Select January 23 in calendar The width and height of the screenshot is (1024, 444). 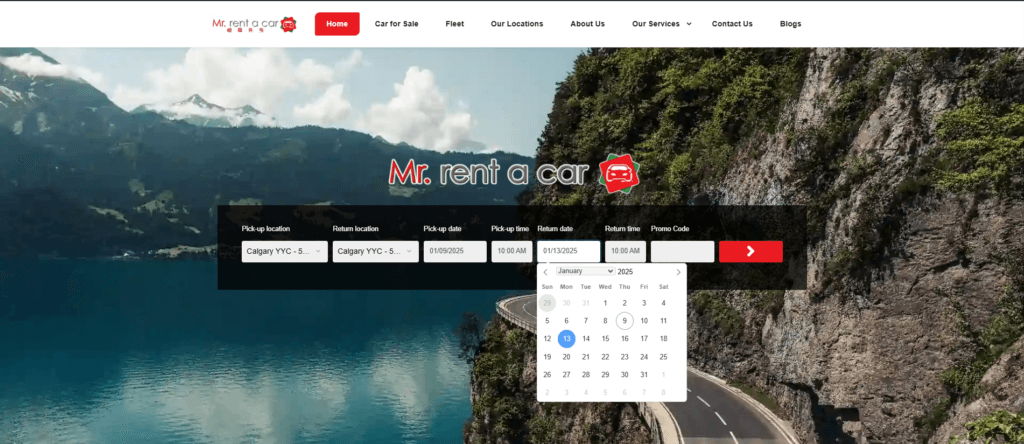pos(625,357)
